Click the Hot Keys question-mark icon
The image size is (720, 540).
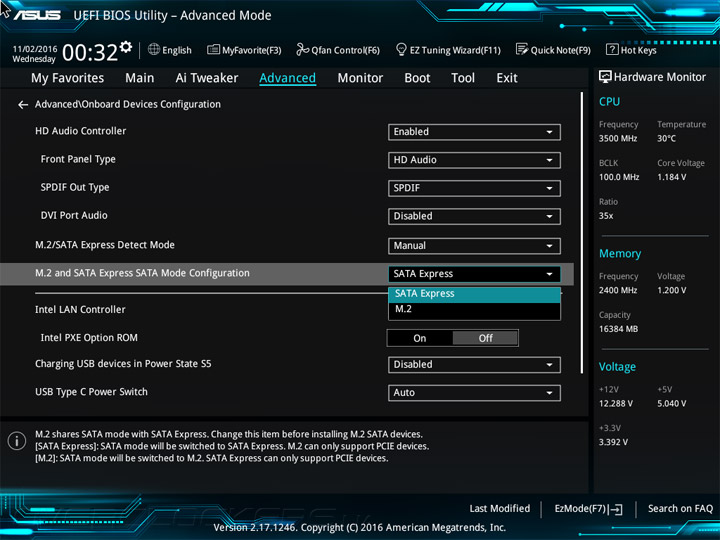(612, 49)
